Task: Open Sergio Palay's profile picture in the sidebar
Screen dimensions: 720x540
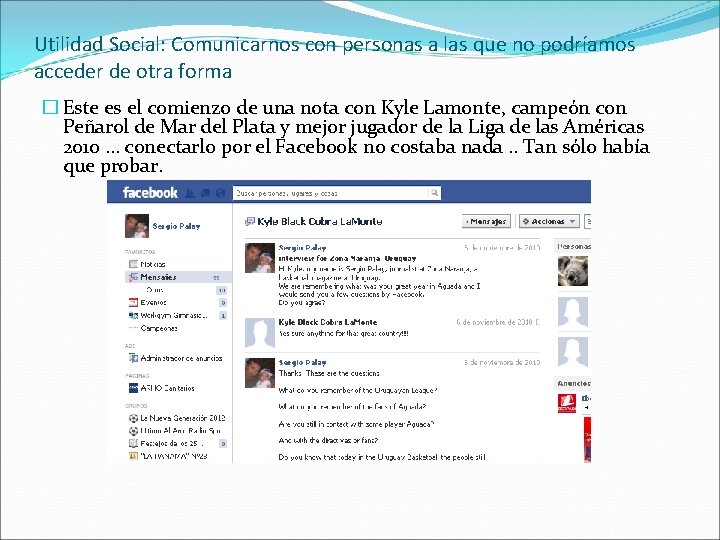Action: coord(137,225)
